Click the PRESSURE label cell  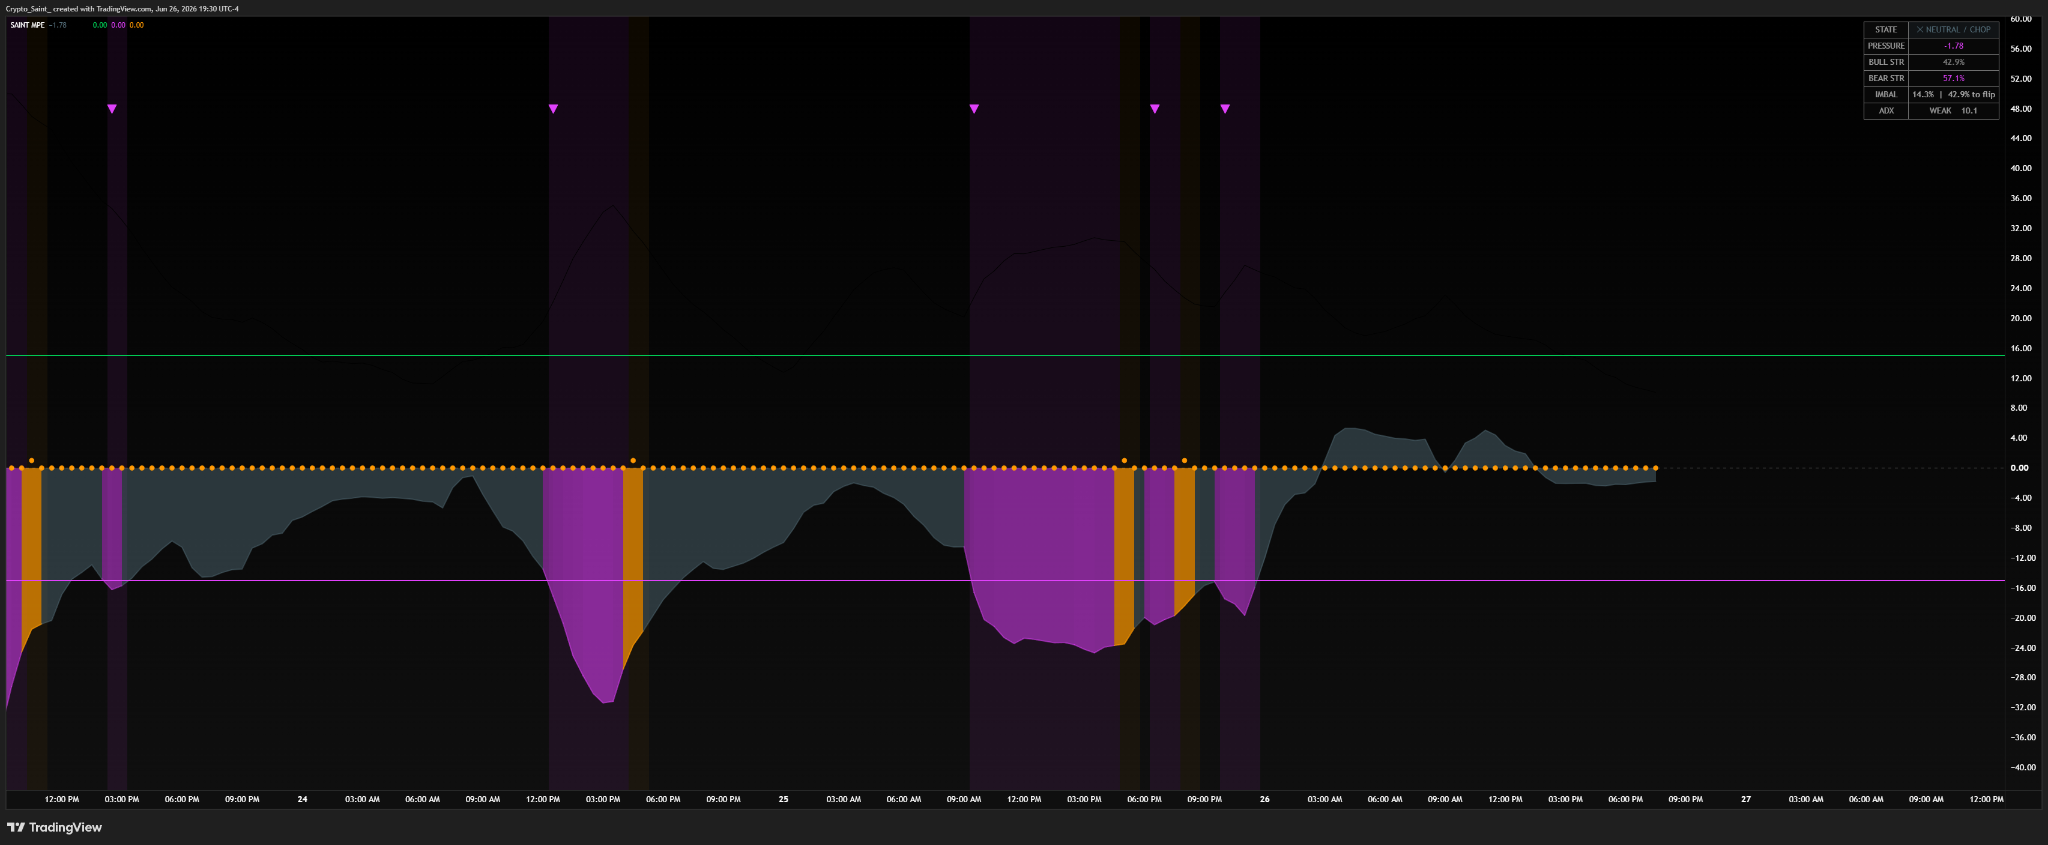(x=1886, y=46)
